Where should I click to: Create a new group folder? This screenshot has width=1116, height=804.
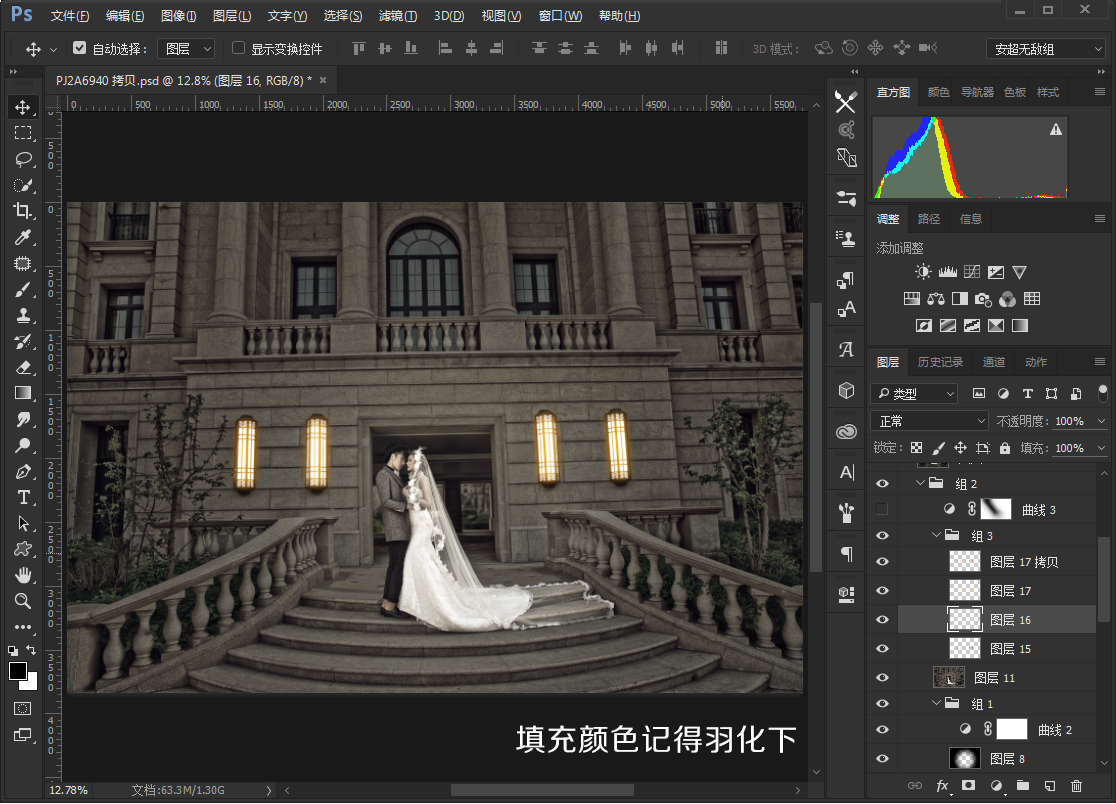1023,786
